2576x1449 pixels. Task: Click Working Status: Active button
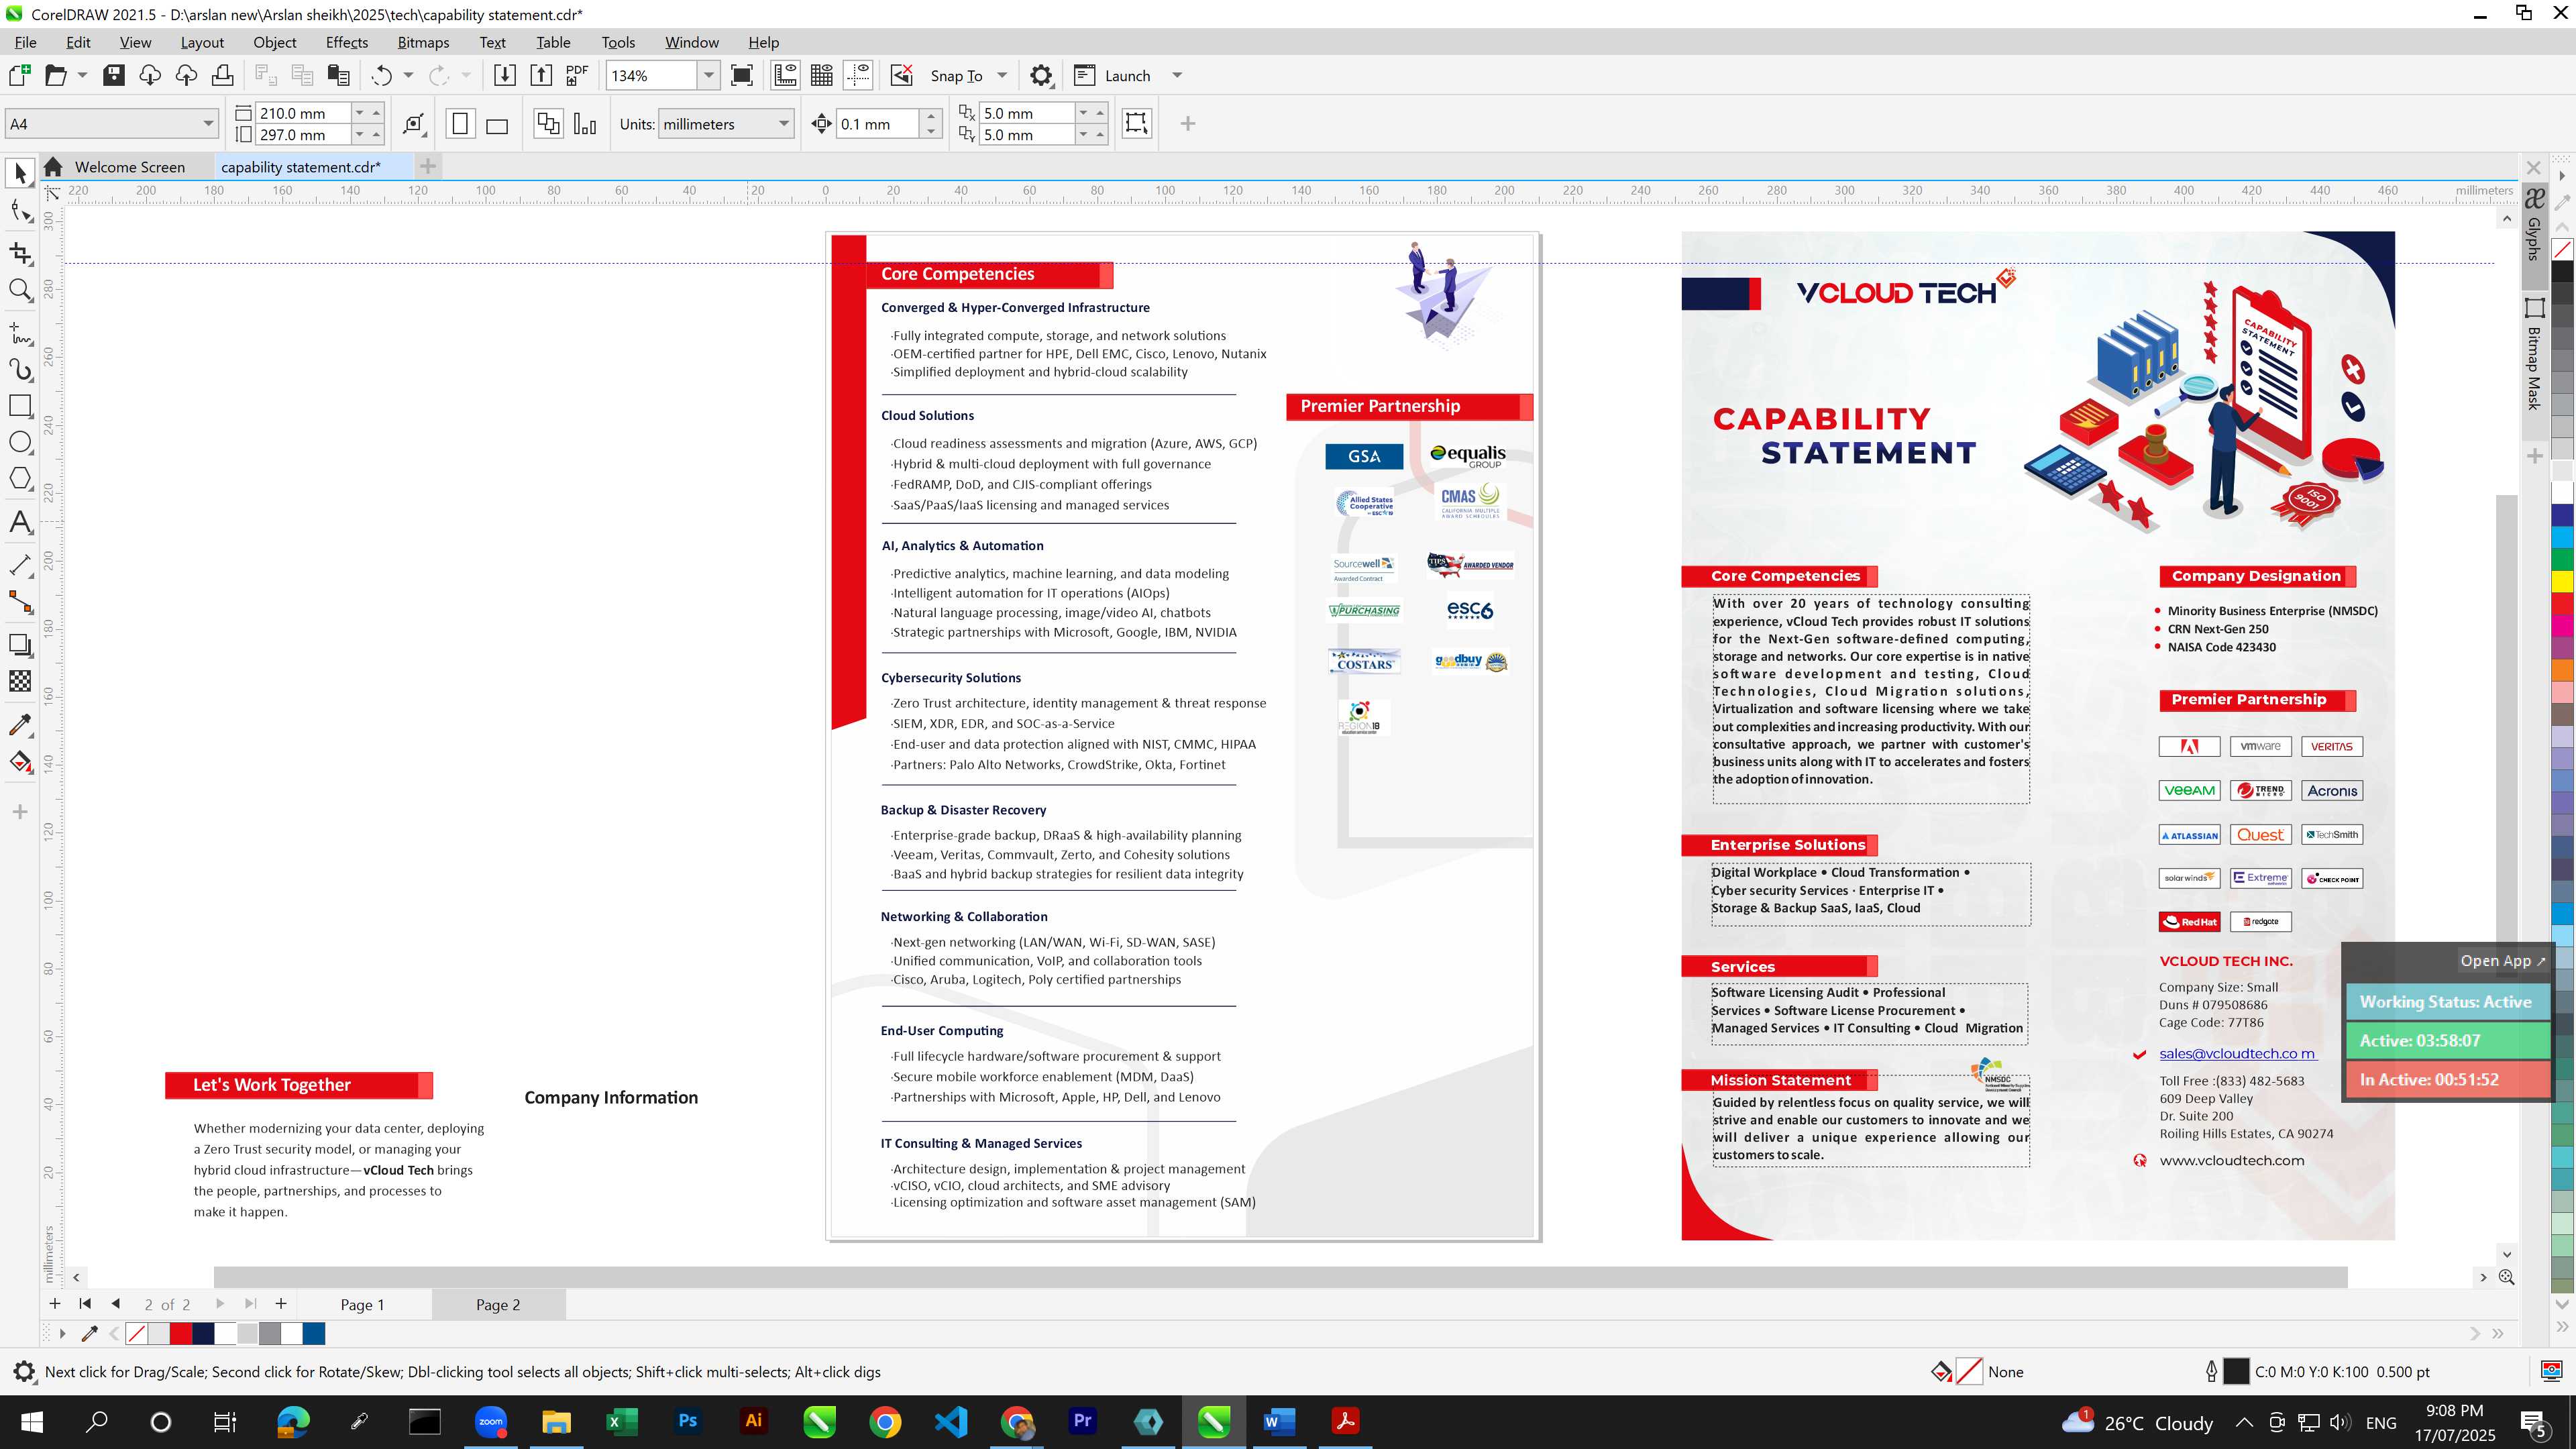2446,1002
